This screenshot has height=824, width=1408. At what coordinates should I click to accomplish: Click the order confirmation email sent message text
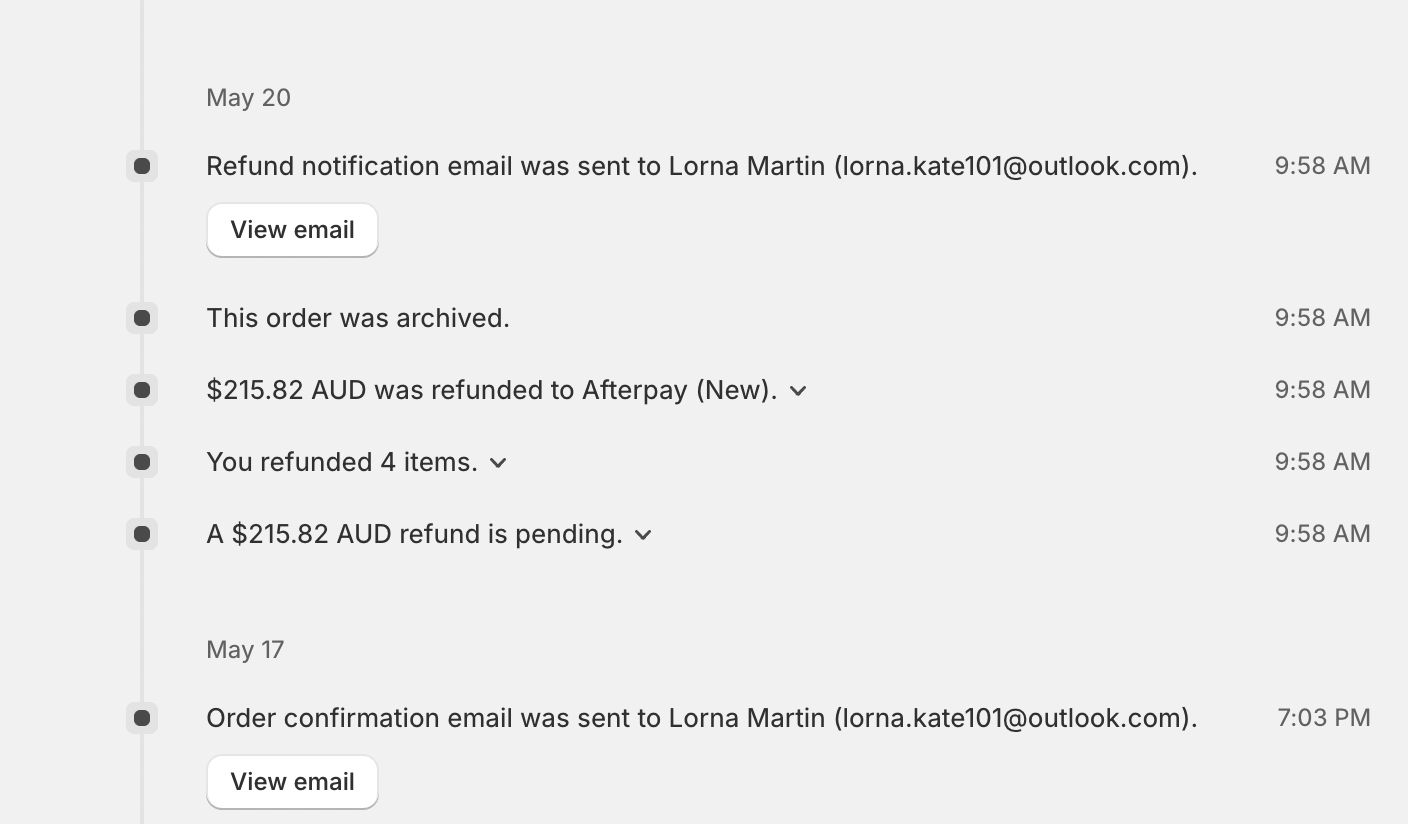[701, 718]
